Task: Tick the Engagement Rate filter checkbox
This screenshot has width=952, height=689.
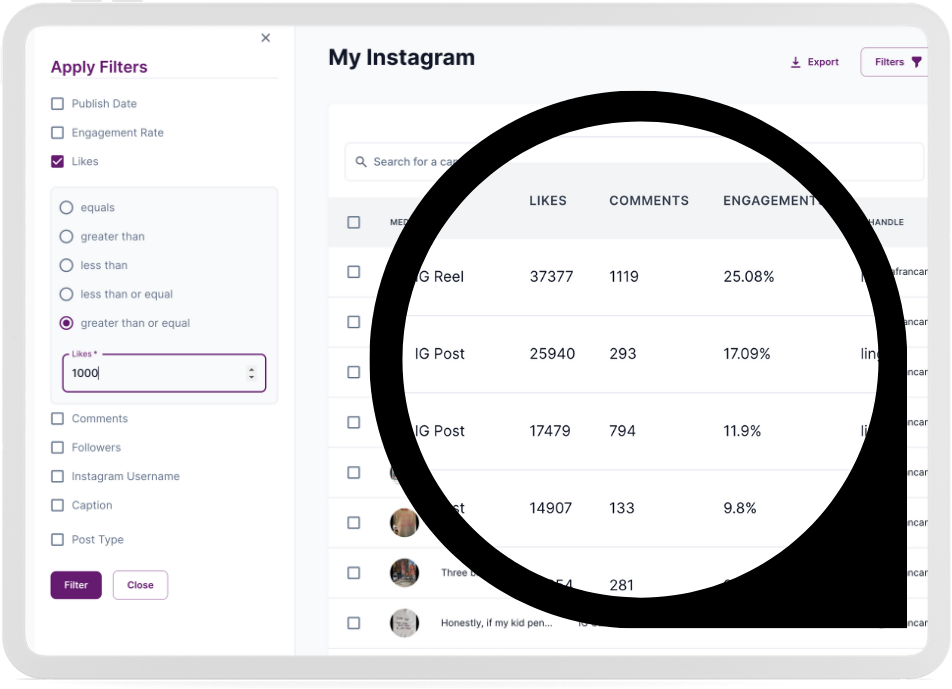Action: pos(57,133)
